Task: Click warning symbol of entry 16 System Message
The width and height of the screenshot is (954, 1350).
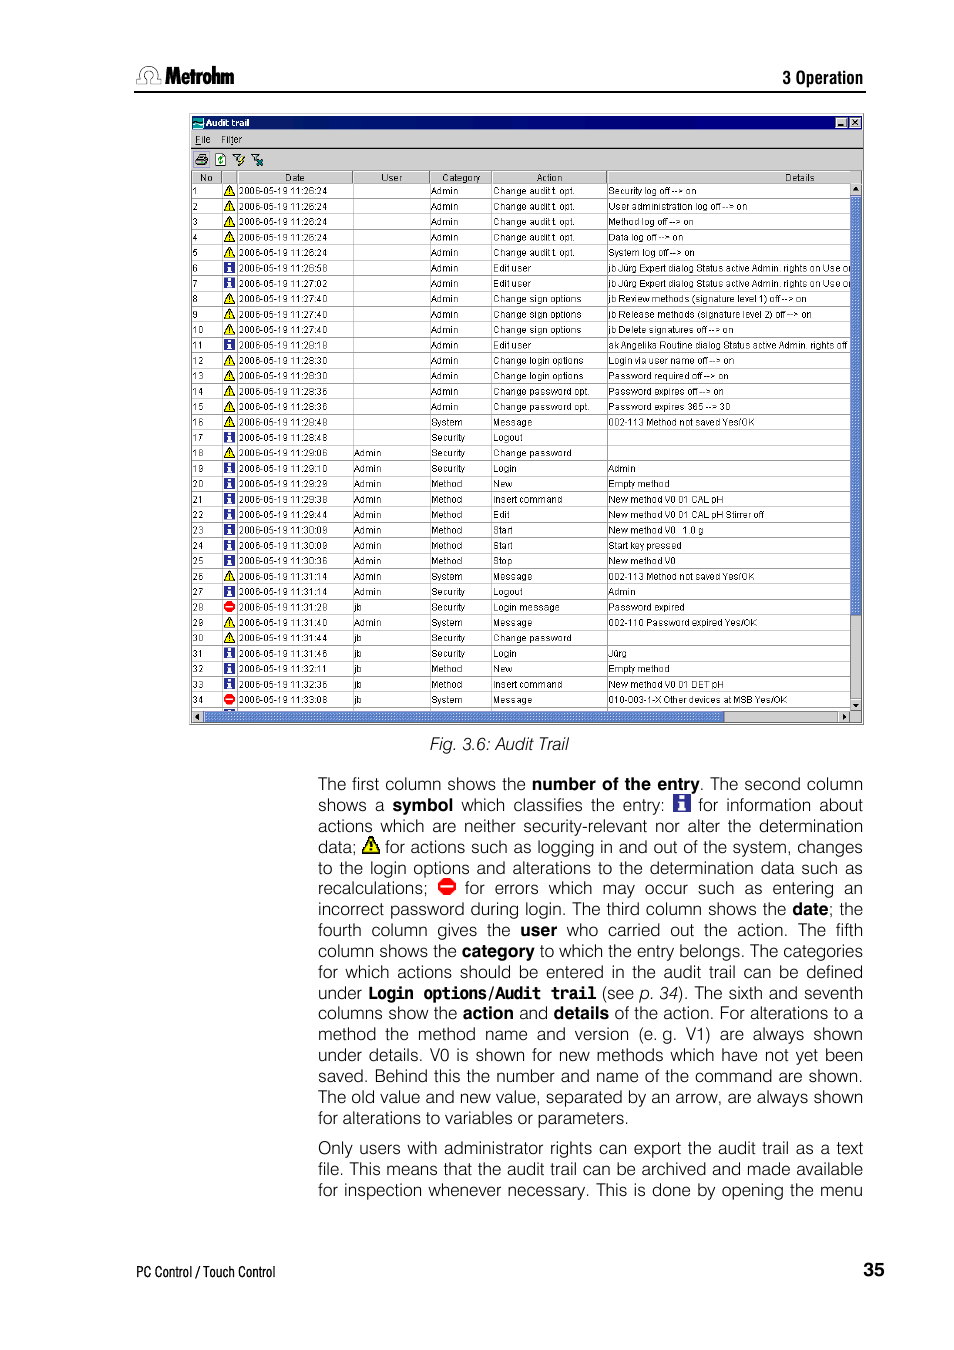Action: pos(229,422)
